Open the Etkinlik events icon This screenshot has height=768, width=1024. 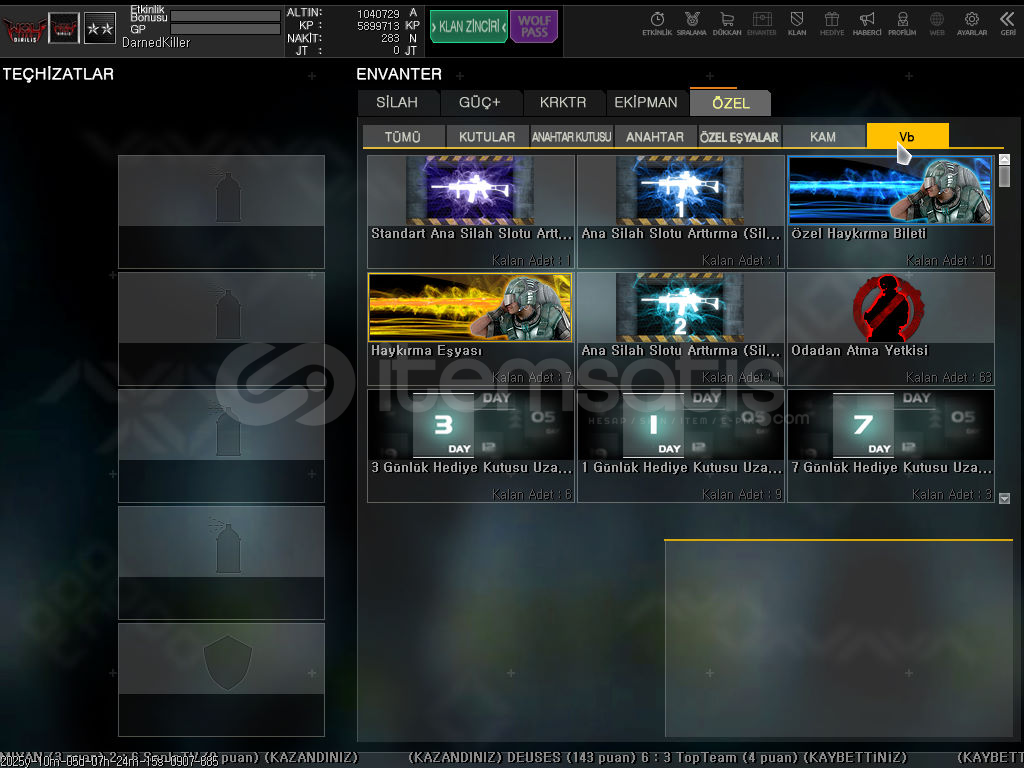(x=657, y=23)
